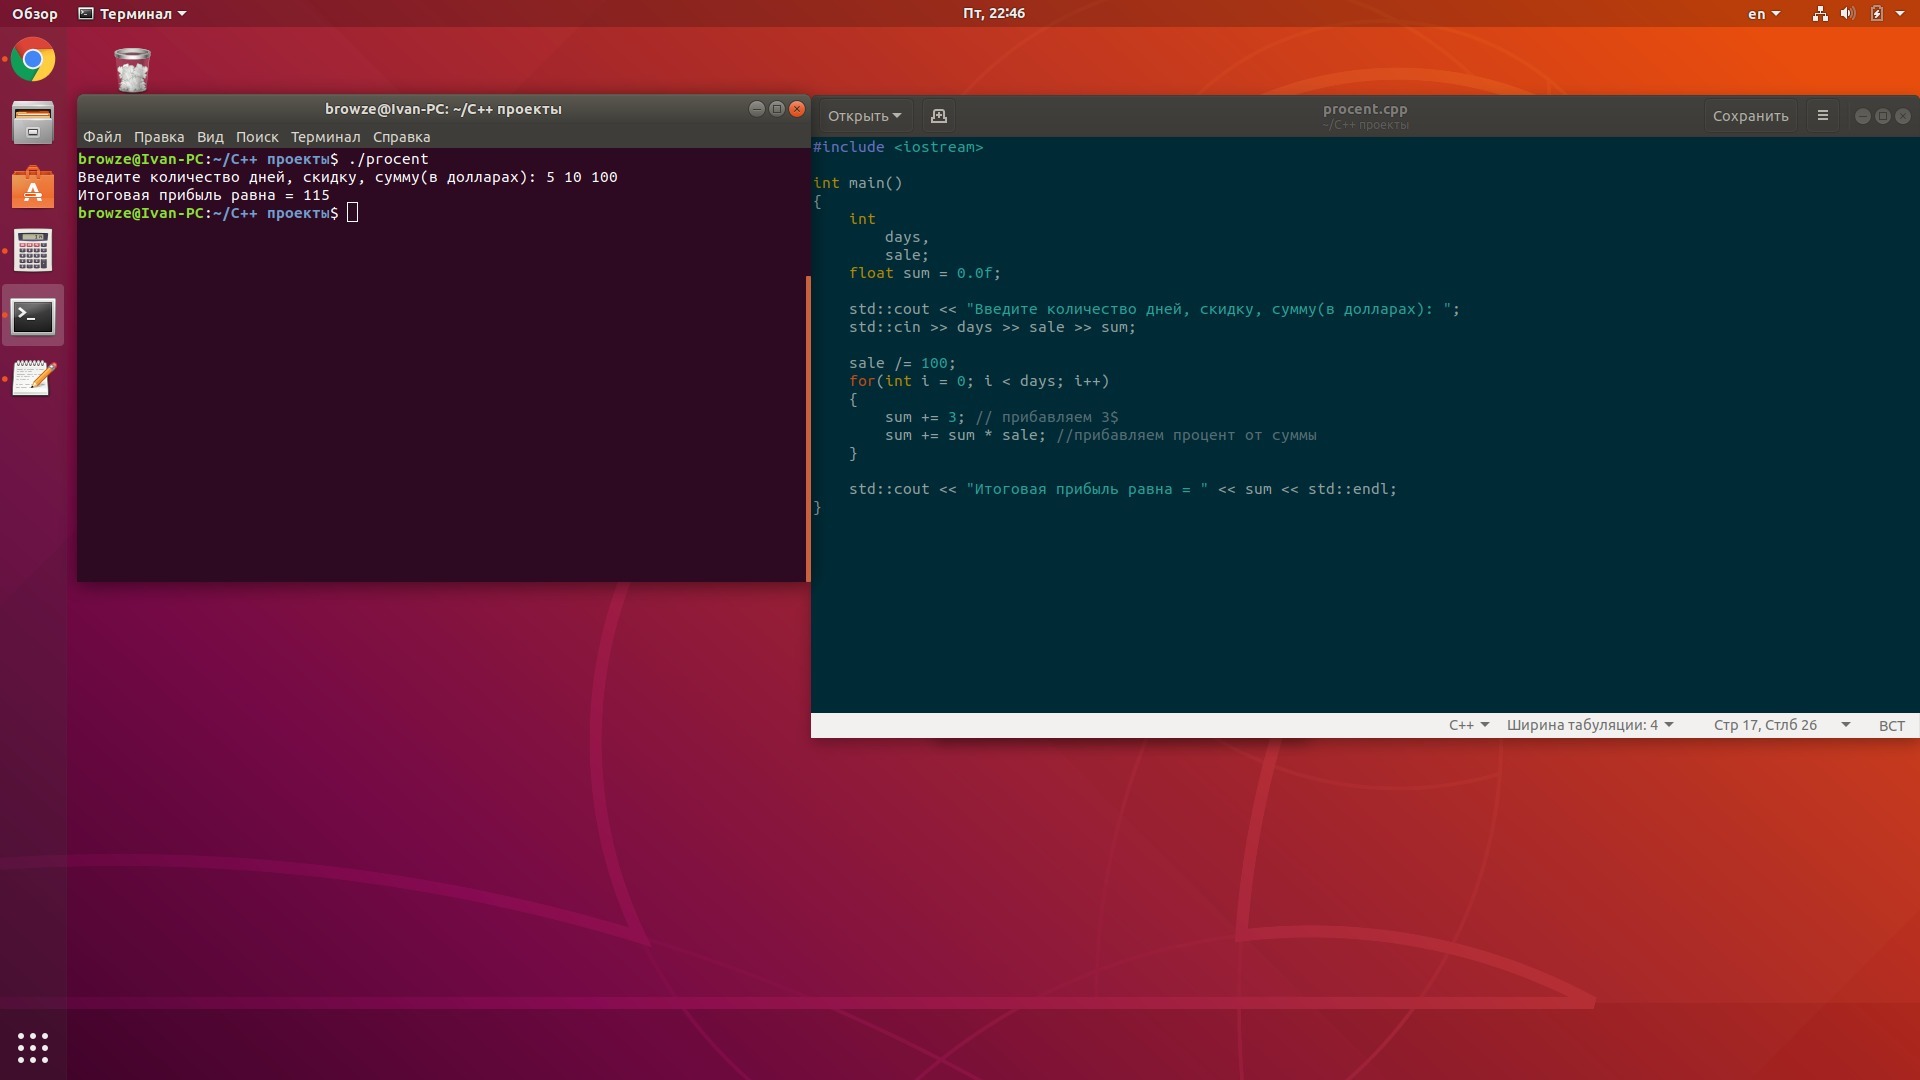
Task: Click the text editor dock icon
Action: pos(33,378)
